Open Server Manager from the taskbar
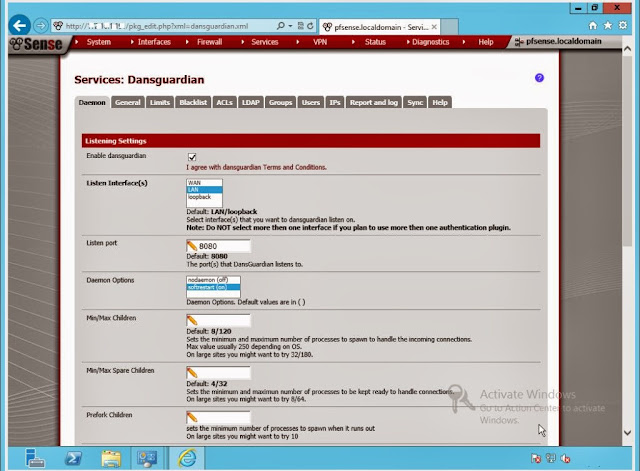The width and height of the screenshot is (640, 471). tap(35, 458)
